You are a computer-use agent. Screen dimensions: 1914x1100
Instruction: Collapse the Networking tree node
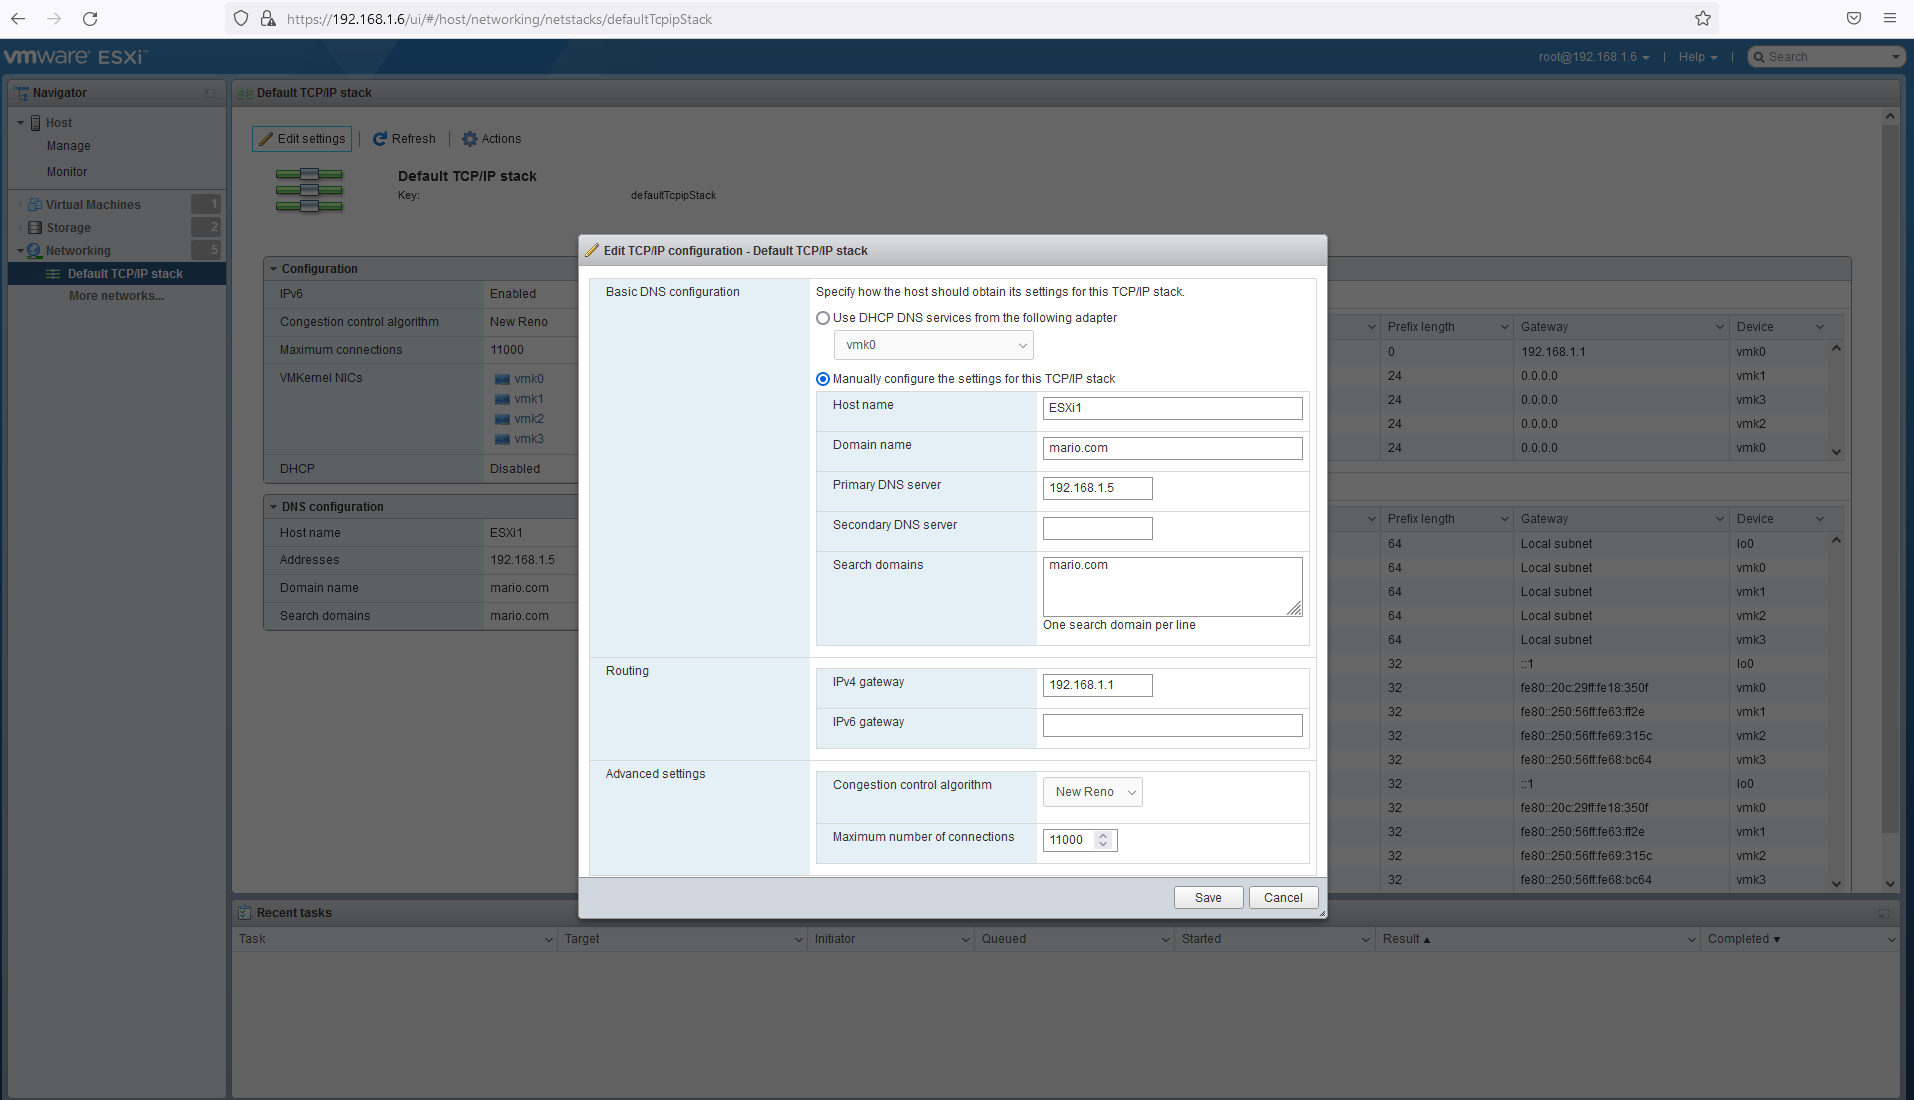(x=20, y=251)
